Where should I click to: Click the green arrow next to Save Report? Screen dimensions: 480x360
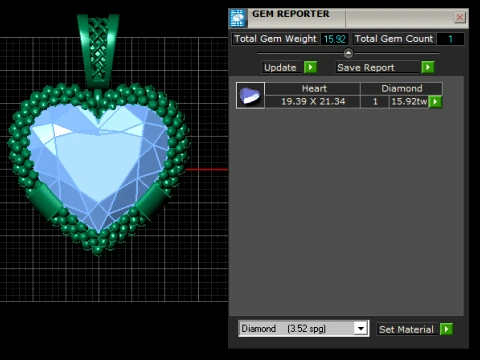(428, 67)
